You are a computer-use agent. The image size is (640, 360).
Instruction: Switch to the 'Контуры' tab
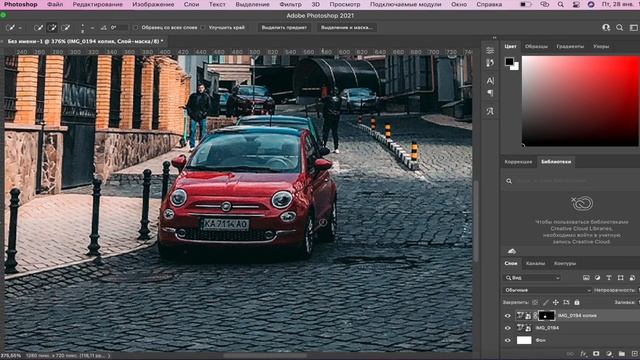[x=564, y=264]
